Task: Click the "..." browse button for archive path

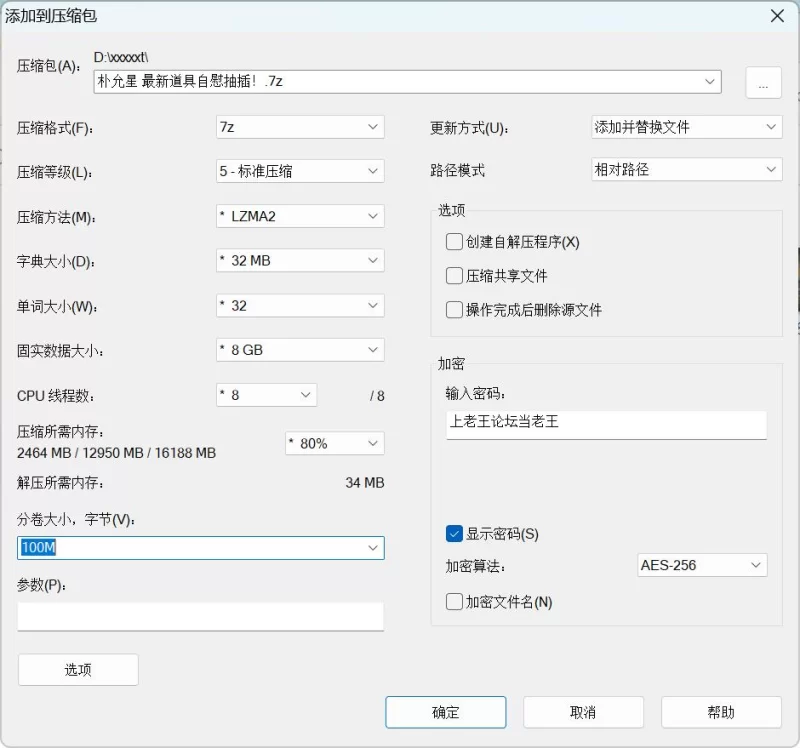Action: 763,84
